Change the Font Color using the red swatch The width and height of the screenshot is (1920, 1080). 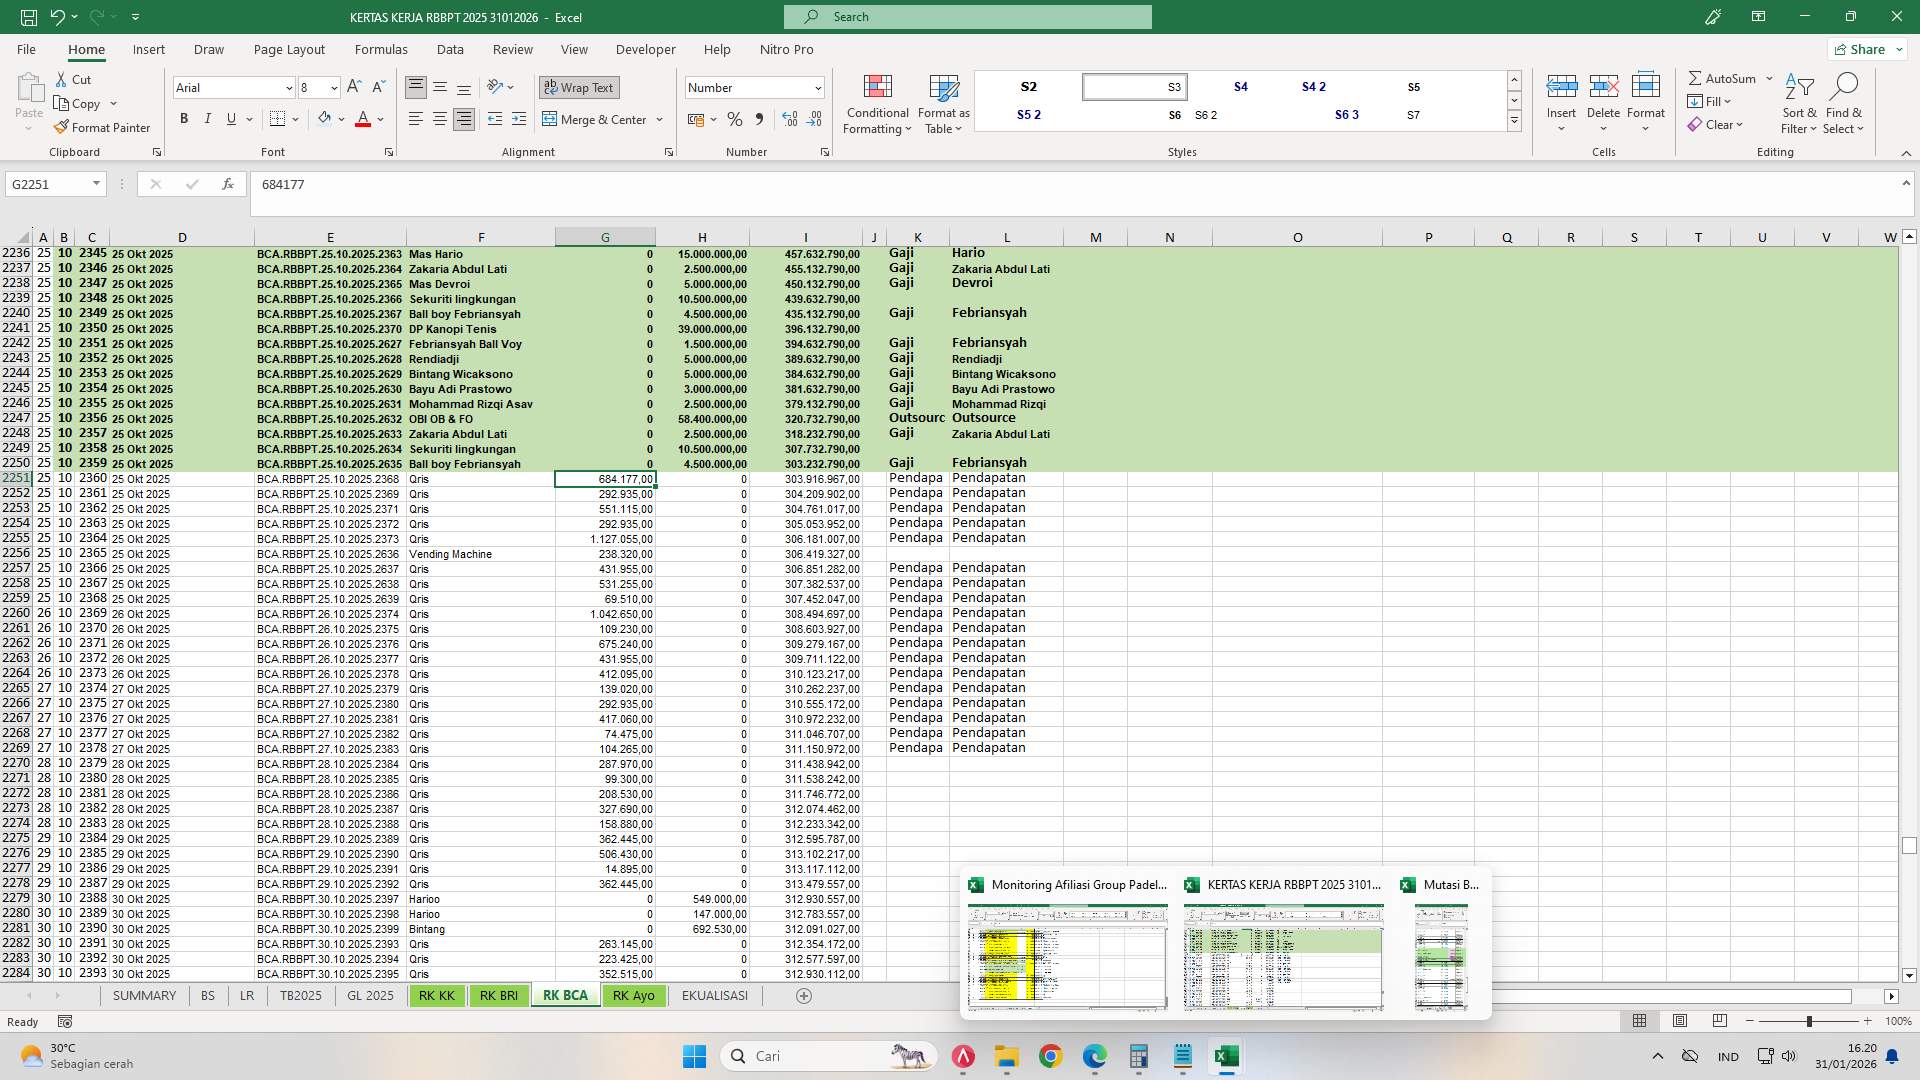point(364,119)
